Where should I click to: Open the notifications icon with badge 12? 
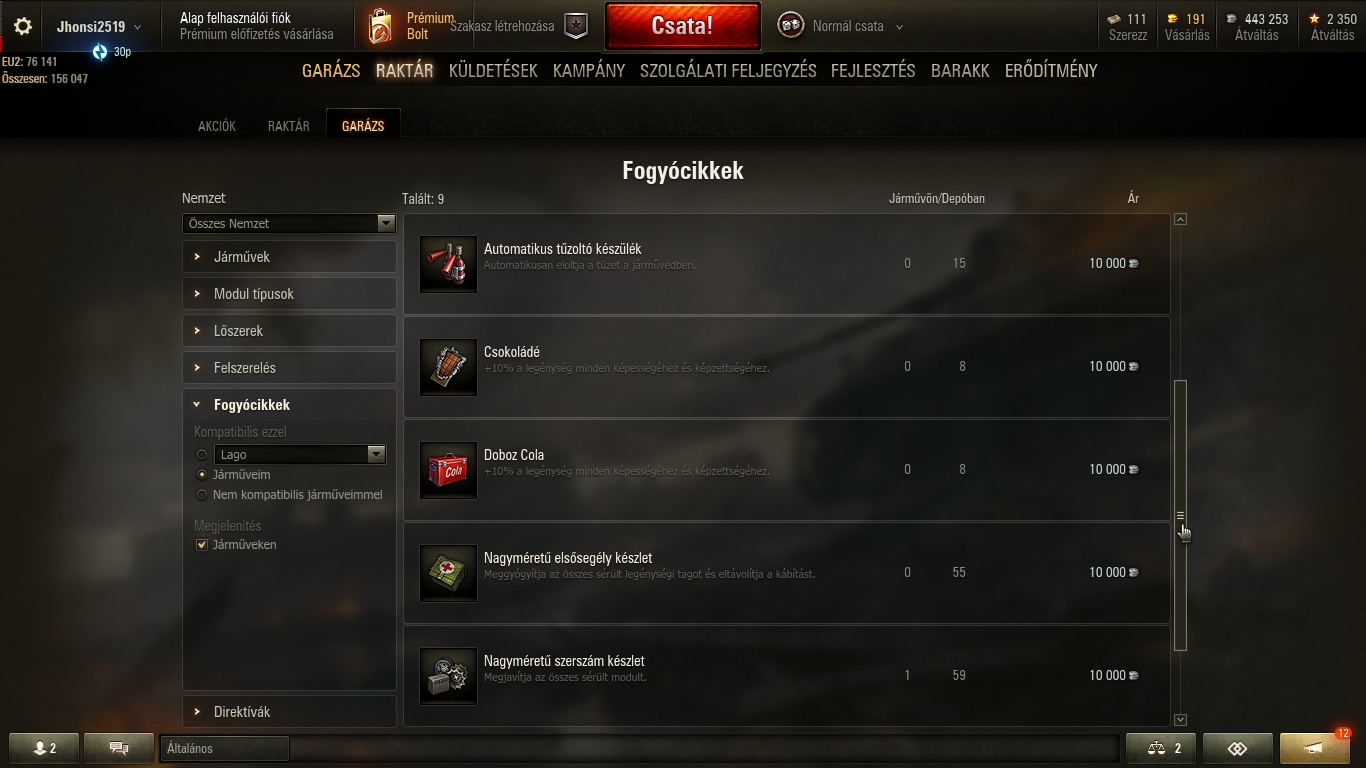pyautogui.click(x=1314, y=748)
